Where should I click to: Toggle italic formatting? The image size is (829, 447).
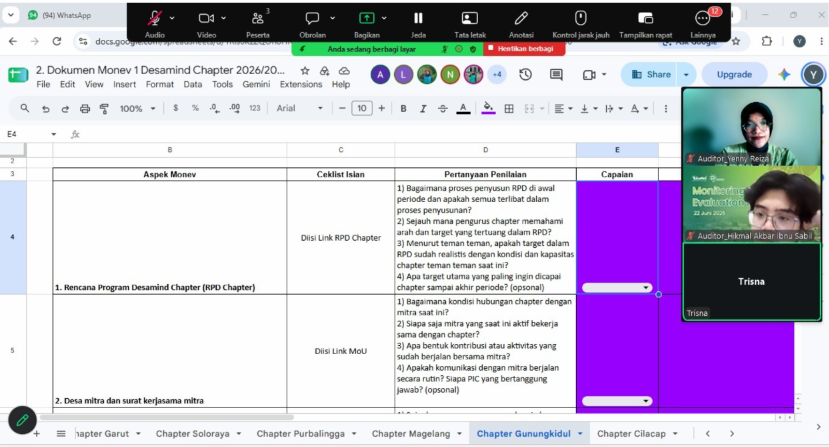[x=423, y=108]
